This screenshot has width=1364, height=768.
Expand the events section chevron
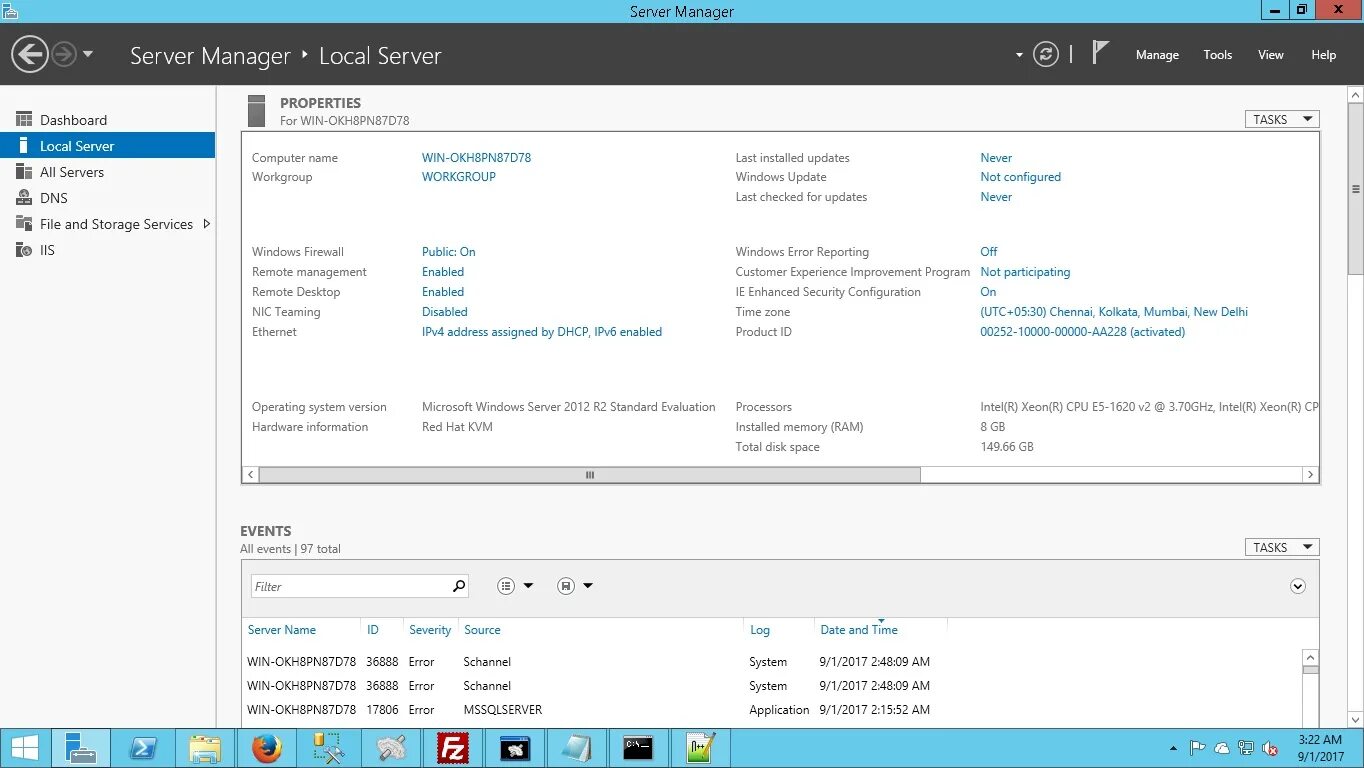pos(1298,586)
